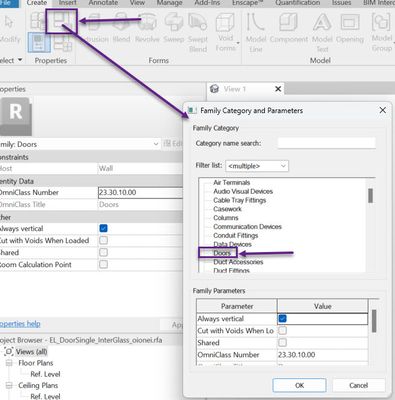This screenshot has height=400, width=395.
Task: Select Communication Devices category
Action: (x=247, y=227)
